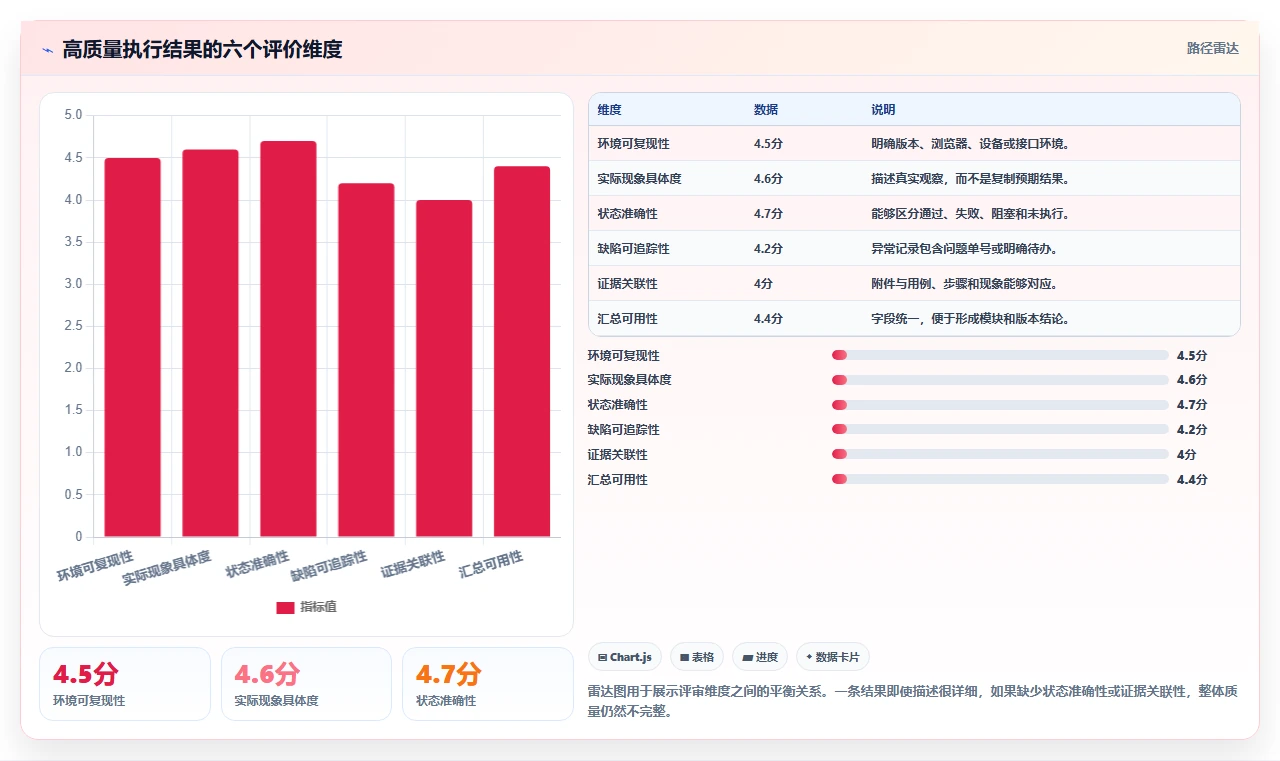Viewport: 1280px width, 761px height.
Task: Select the 4.5分 环境可复现性 stat card
Action: click(125, 684)
